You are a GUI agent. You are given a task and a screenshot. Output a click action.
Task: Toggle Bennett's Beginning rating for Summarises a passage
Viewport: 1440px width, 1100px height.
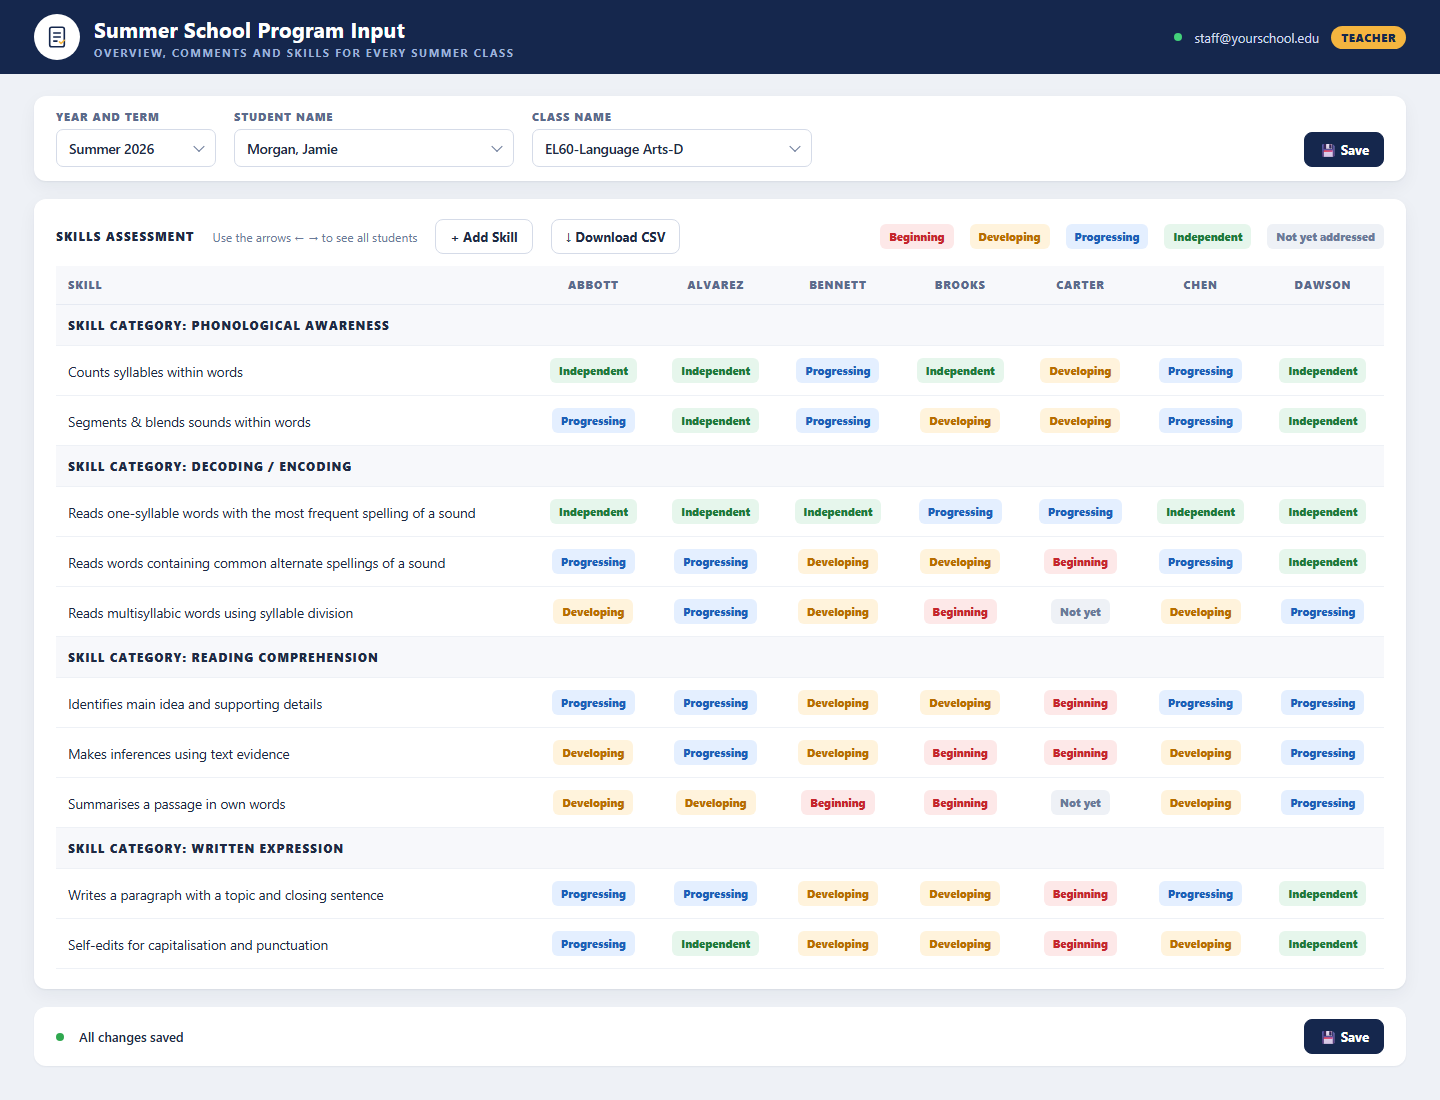[838, 803]
